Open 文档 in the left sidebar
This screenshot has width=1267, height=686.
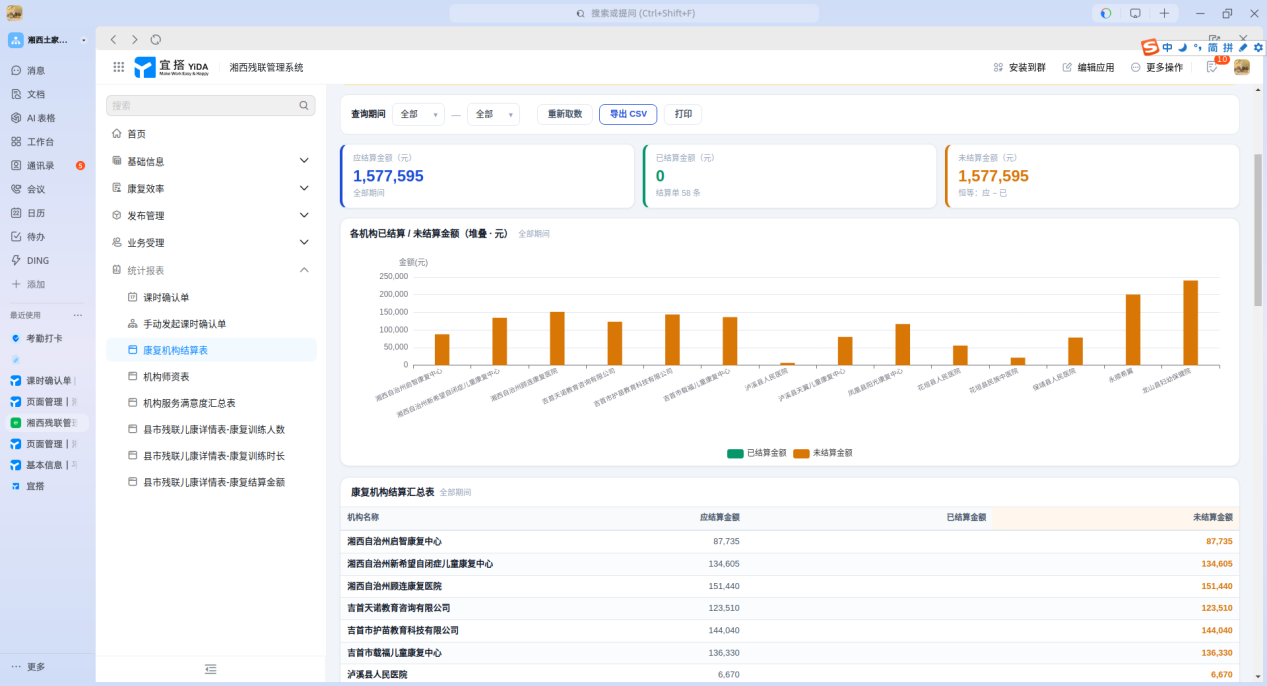click(28, 94)
